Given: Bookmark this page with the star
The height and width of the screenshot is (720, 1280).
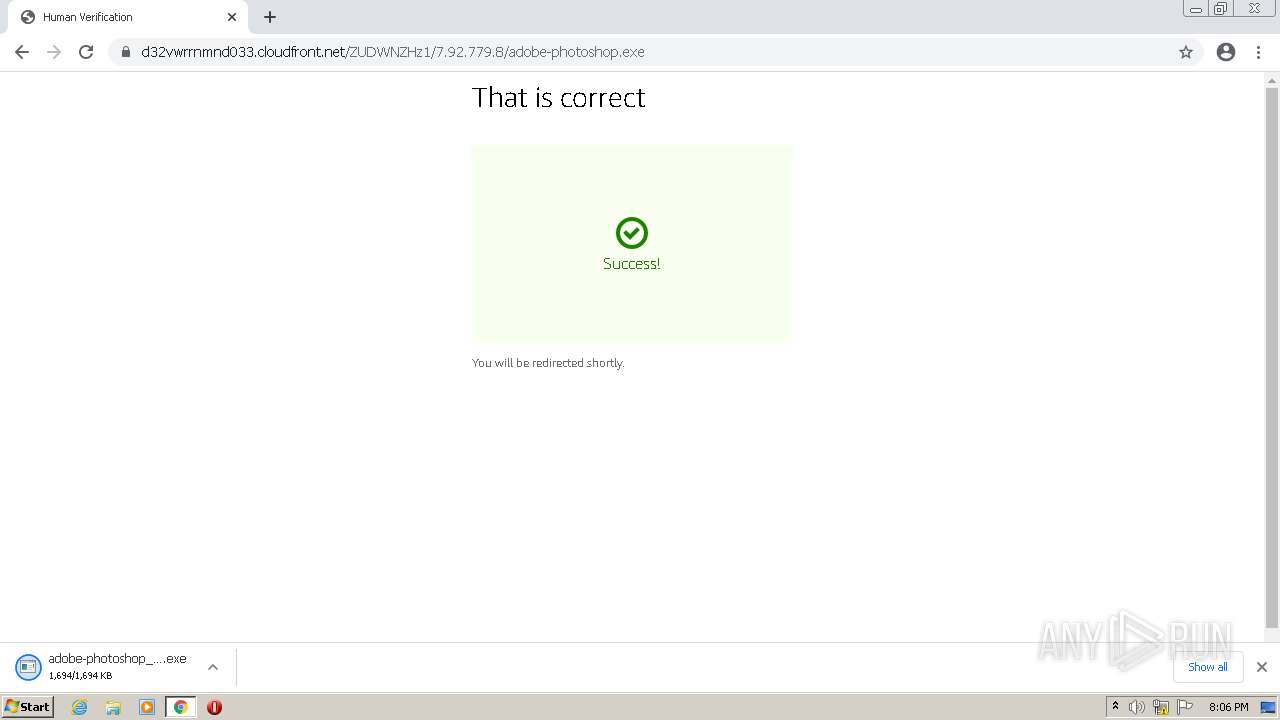Looking at the screenshot, I should (x=1186, y=52).
